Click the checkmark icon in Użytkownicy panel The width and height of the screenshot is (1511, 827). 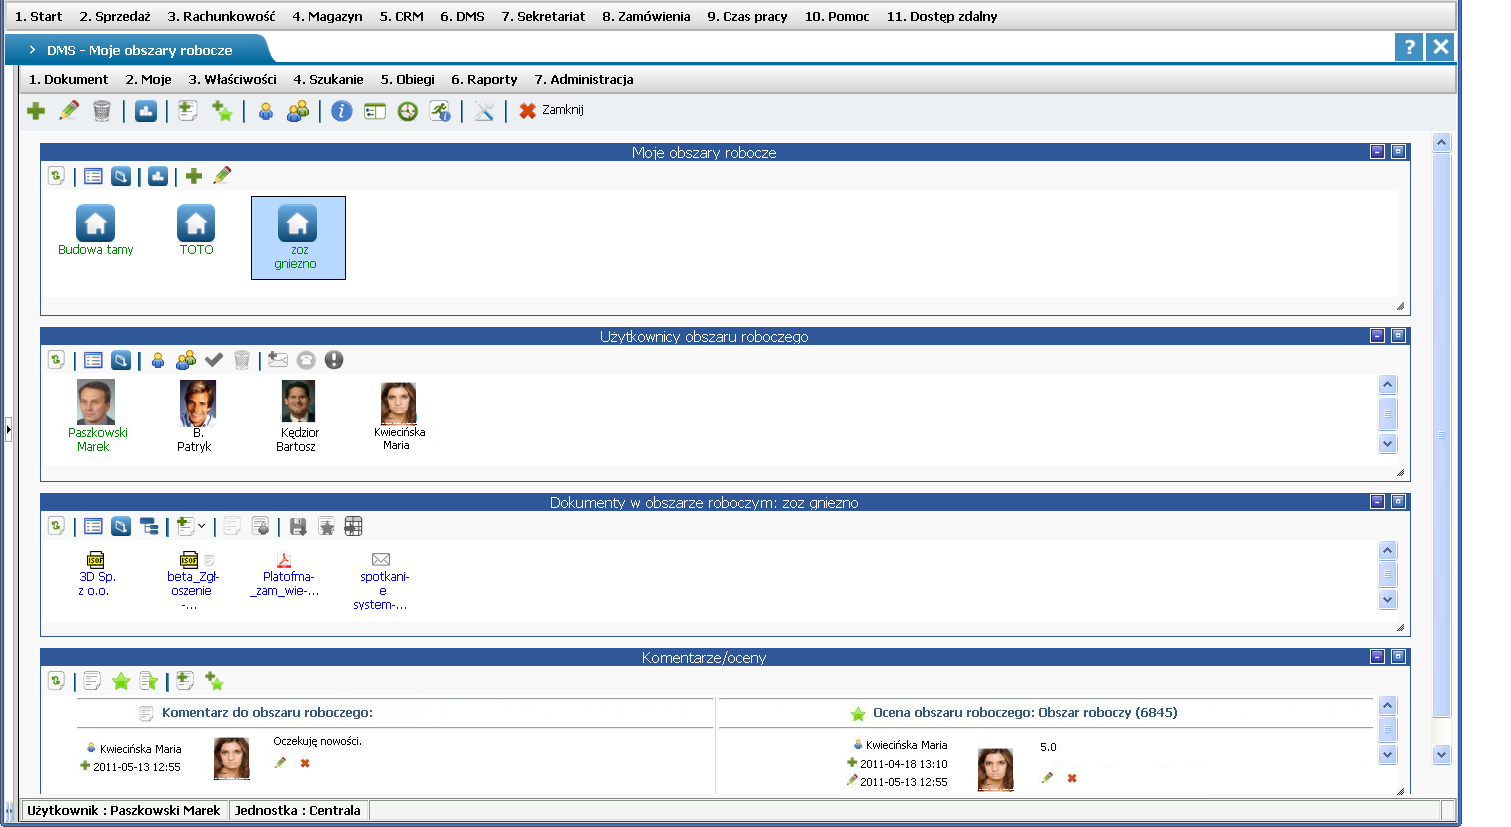click(x=214, y=360)
